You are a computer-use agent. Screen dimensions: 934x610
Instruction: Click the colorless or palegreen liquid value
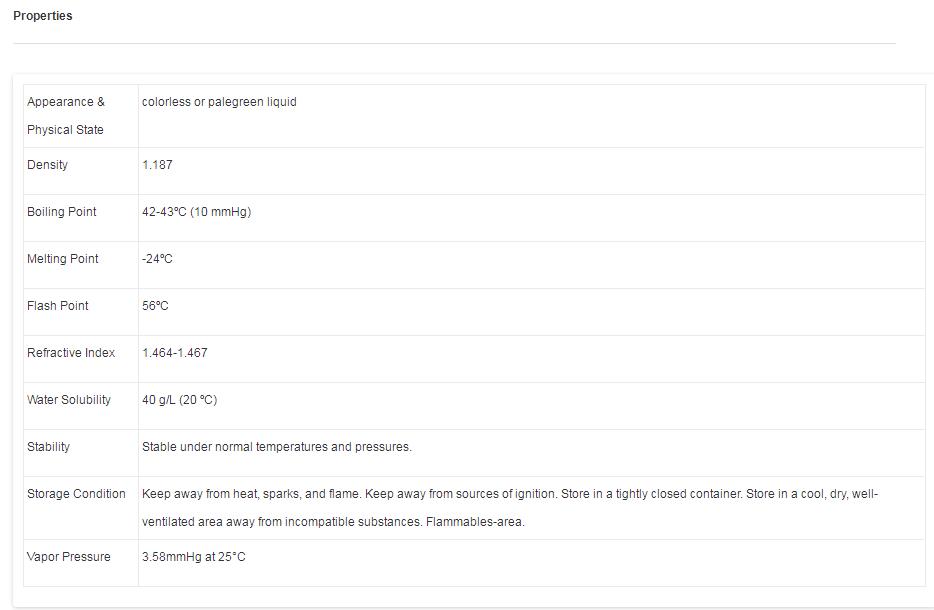pyautogui.click(x=219, y=102)
